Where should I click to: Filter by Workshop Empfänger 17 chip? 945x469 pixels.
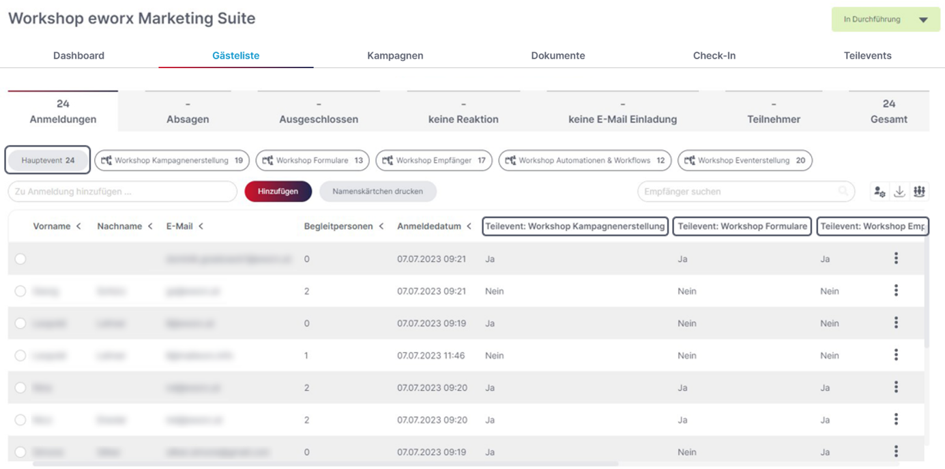[434, 160]
